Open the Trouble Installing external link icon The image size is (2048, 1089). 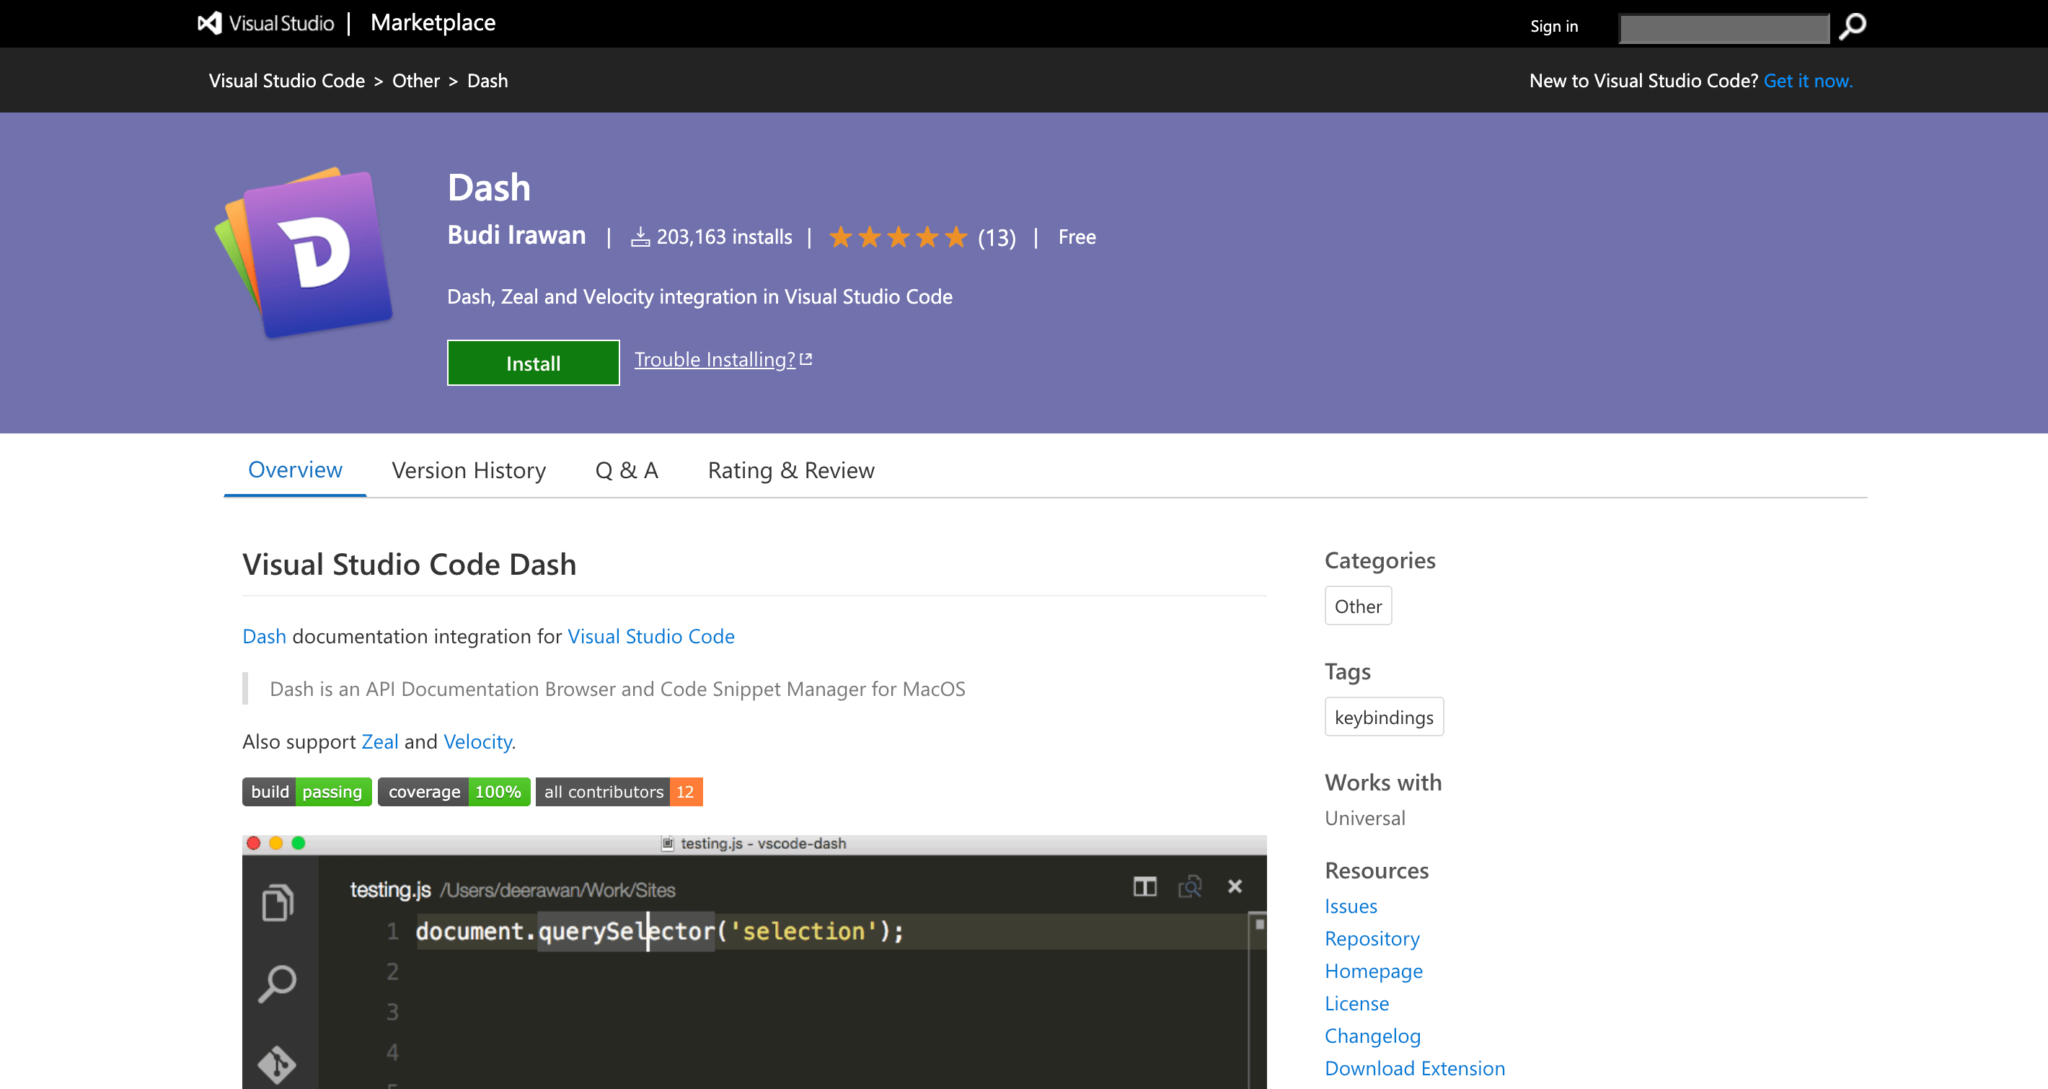[x=806, y=358]
